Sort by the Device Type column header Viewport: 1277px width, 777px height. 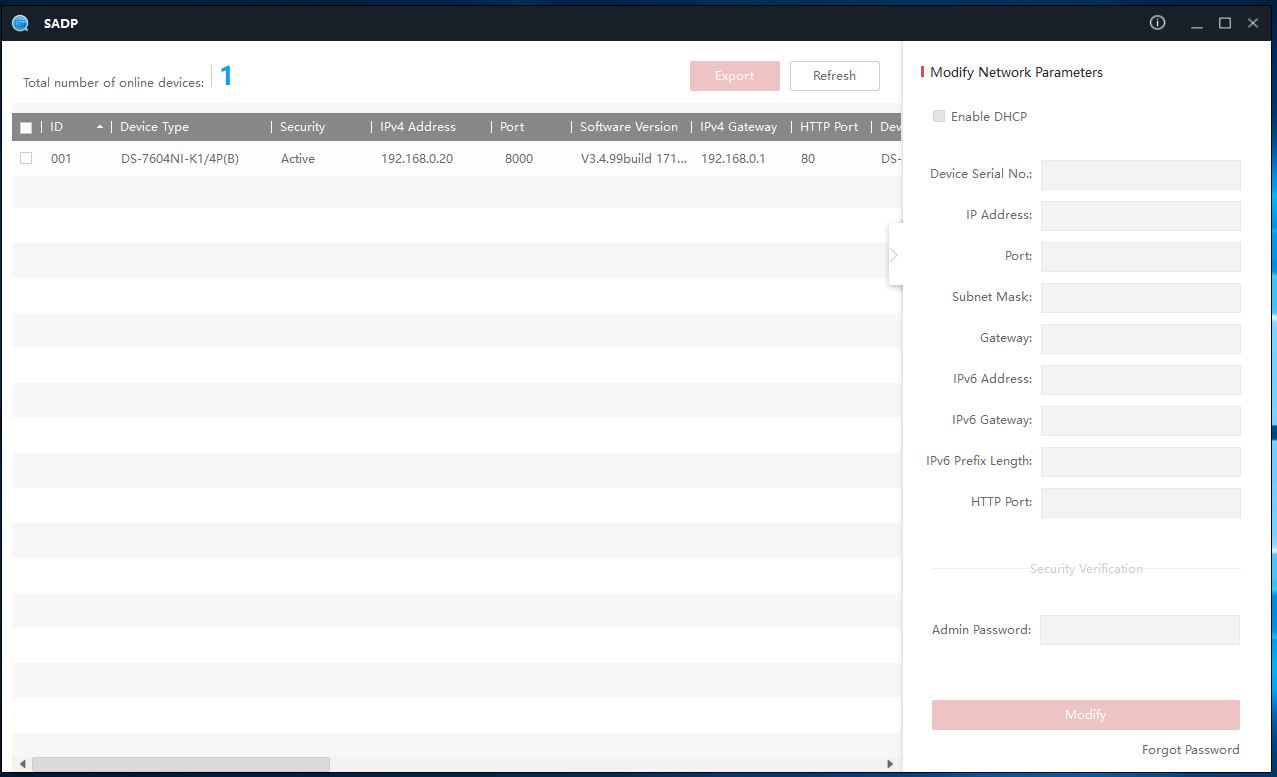pyautogui.click(x=154, y=127)
